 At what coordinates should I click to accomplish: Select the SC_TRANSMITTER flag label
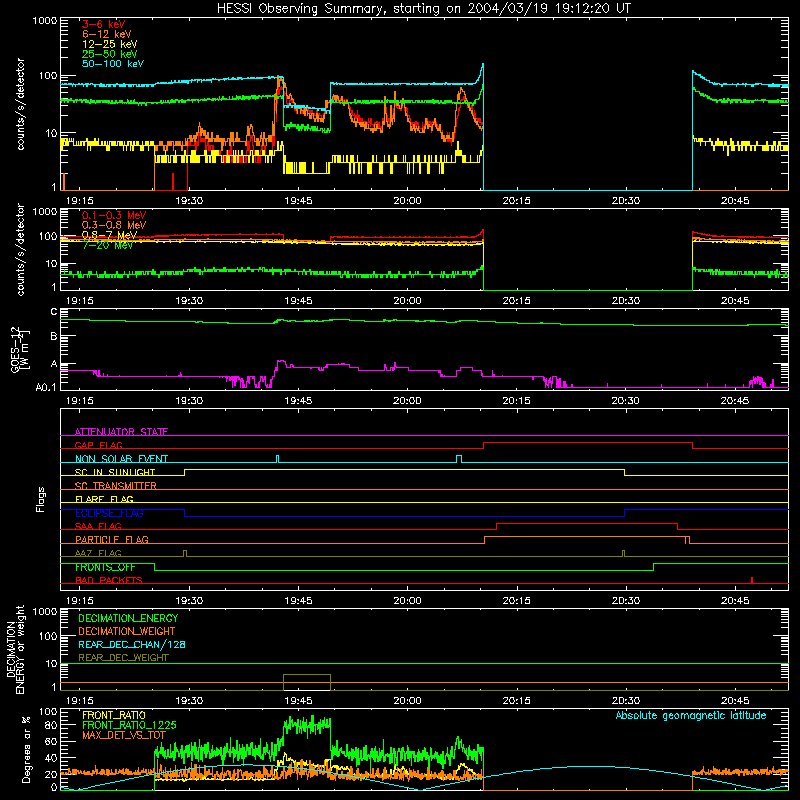coord(116,486)
